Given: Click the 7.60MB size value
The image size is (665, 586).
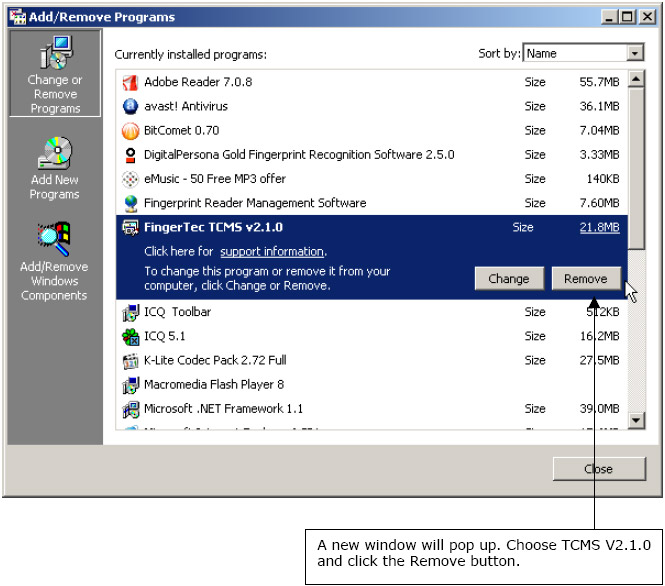Looking at the screenshot, I should 599,203.
